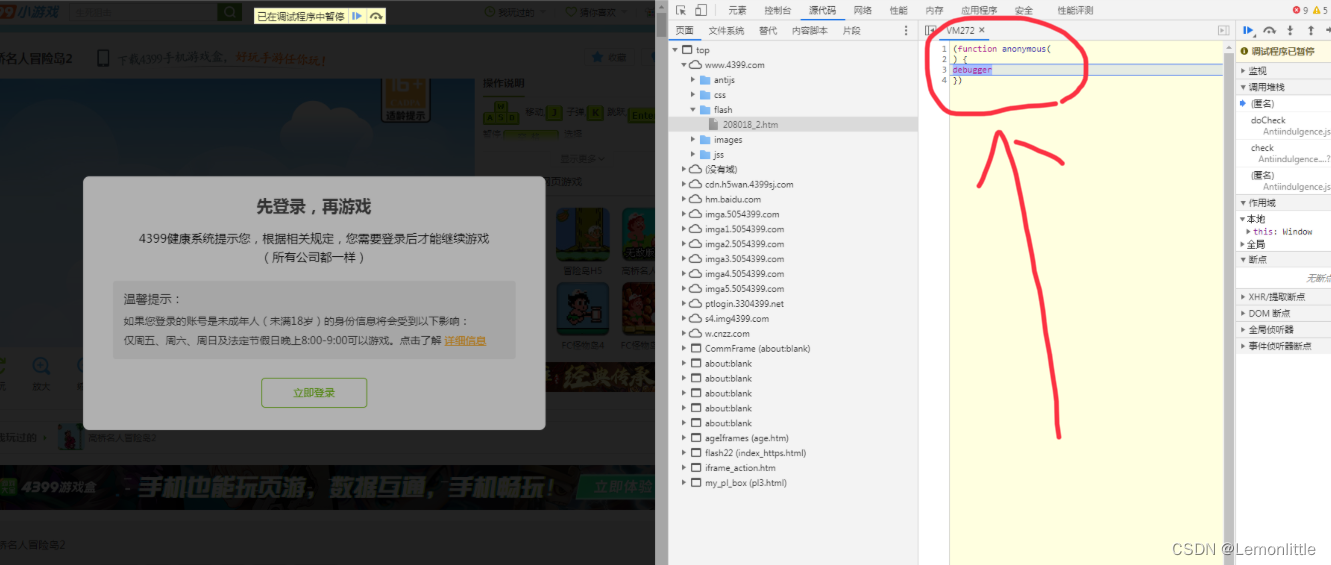The width and height of the screenshot is (1331, 565).
Task: Select the check call stack frame
Action: pyautogui.click(x=1284, y=153)
